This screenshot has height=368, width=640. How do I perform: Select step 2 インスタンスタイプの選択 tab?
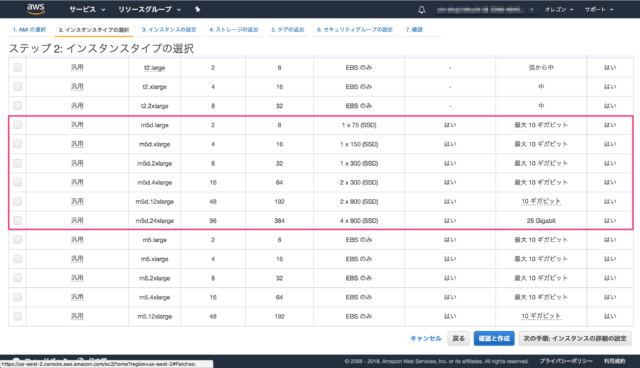coord(94,30)
